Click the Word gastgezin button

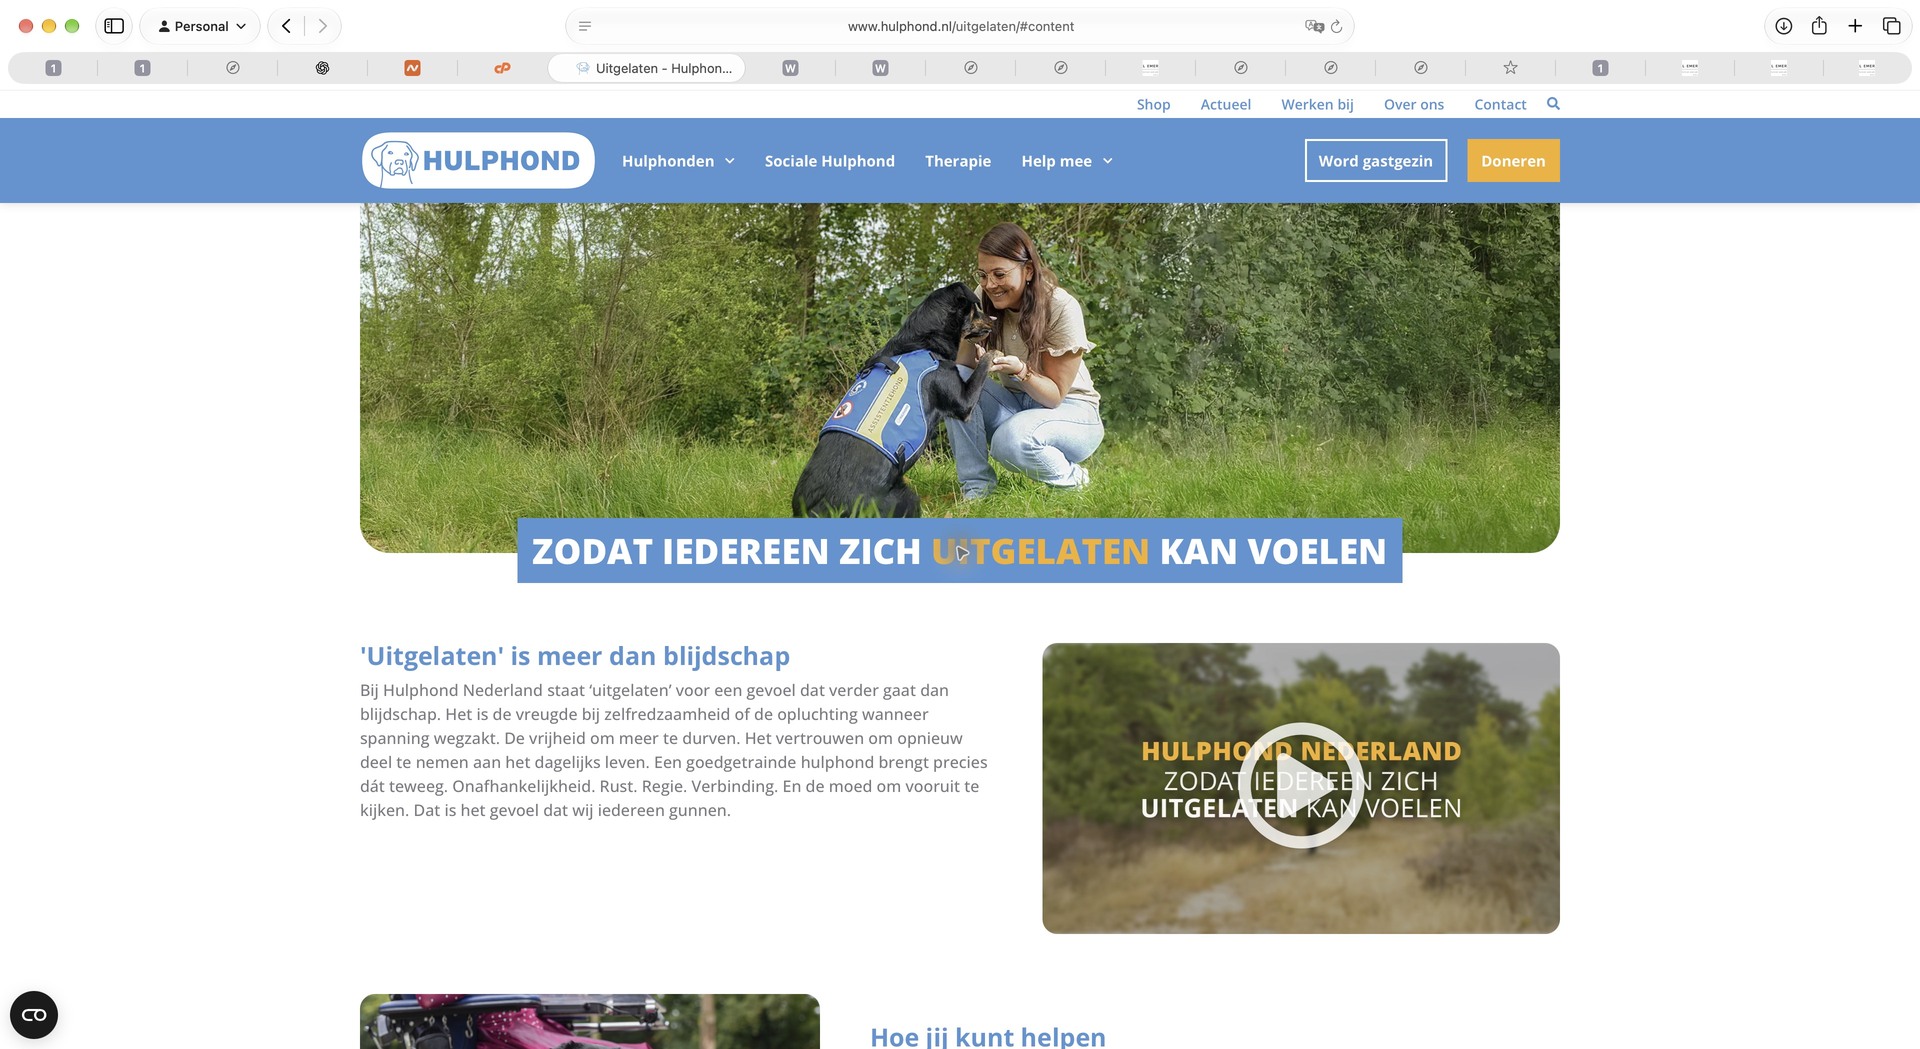[1375, 161]
